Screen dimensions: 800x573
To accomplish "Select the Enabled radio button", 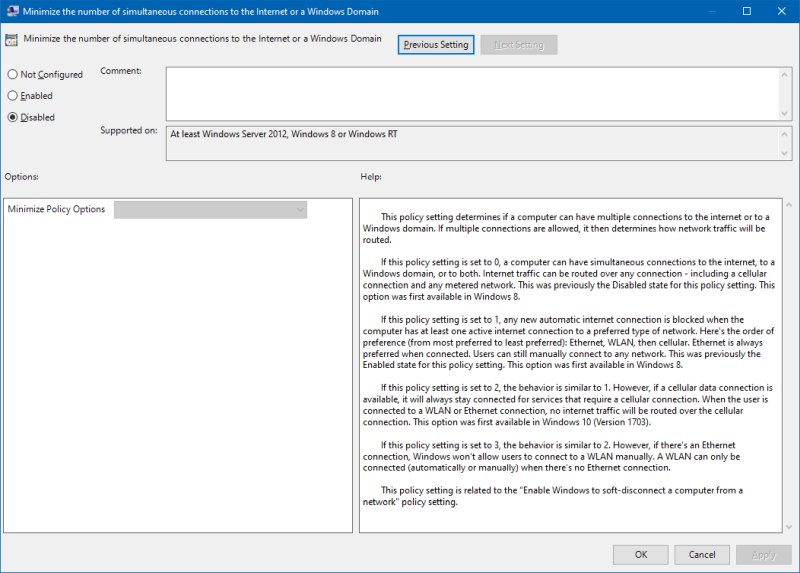I will coord(13,96).
